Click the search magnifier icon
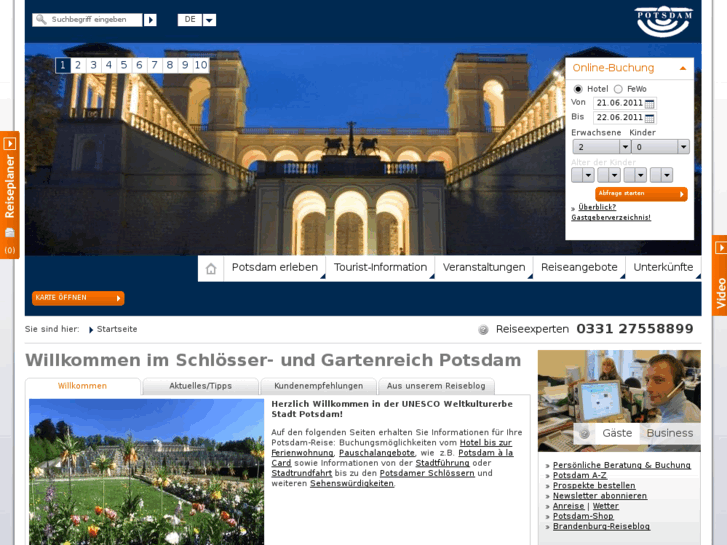This screenshot has height=545, width=727. [41, 19]
